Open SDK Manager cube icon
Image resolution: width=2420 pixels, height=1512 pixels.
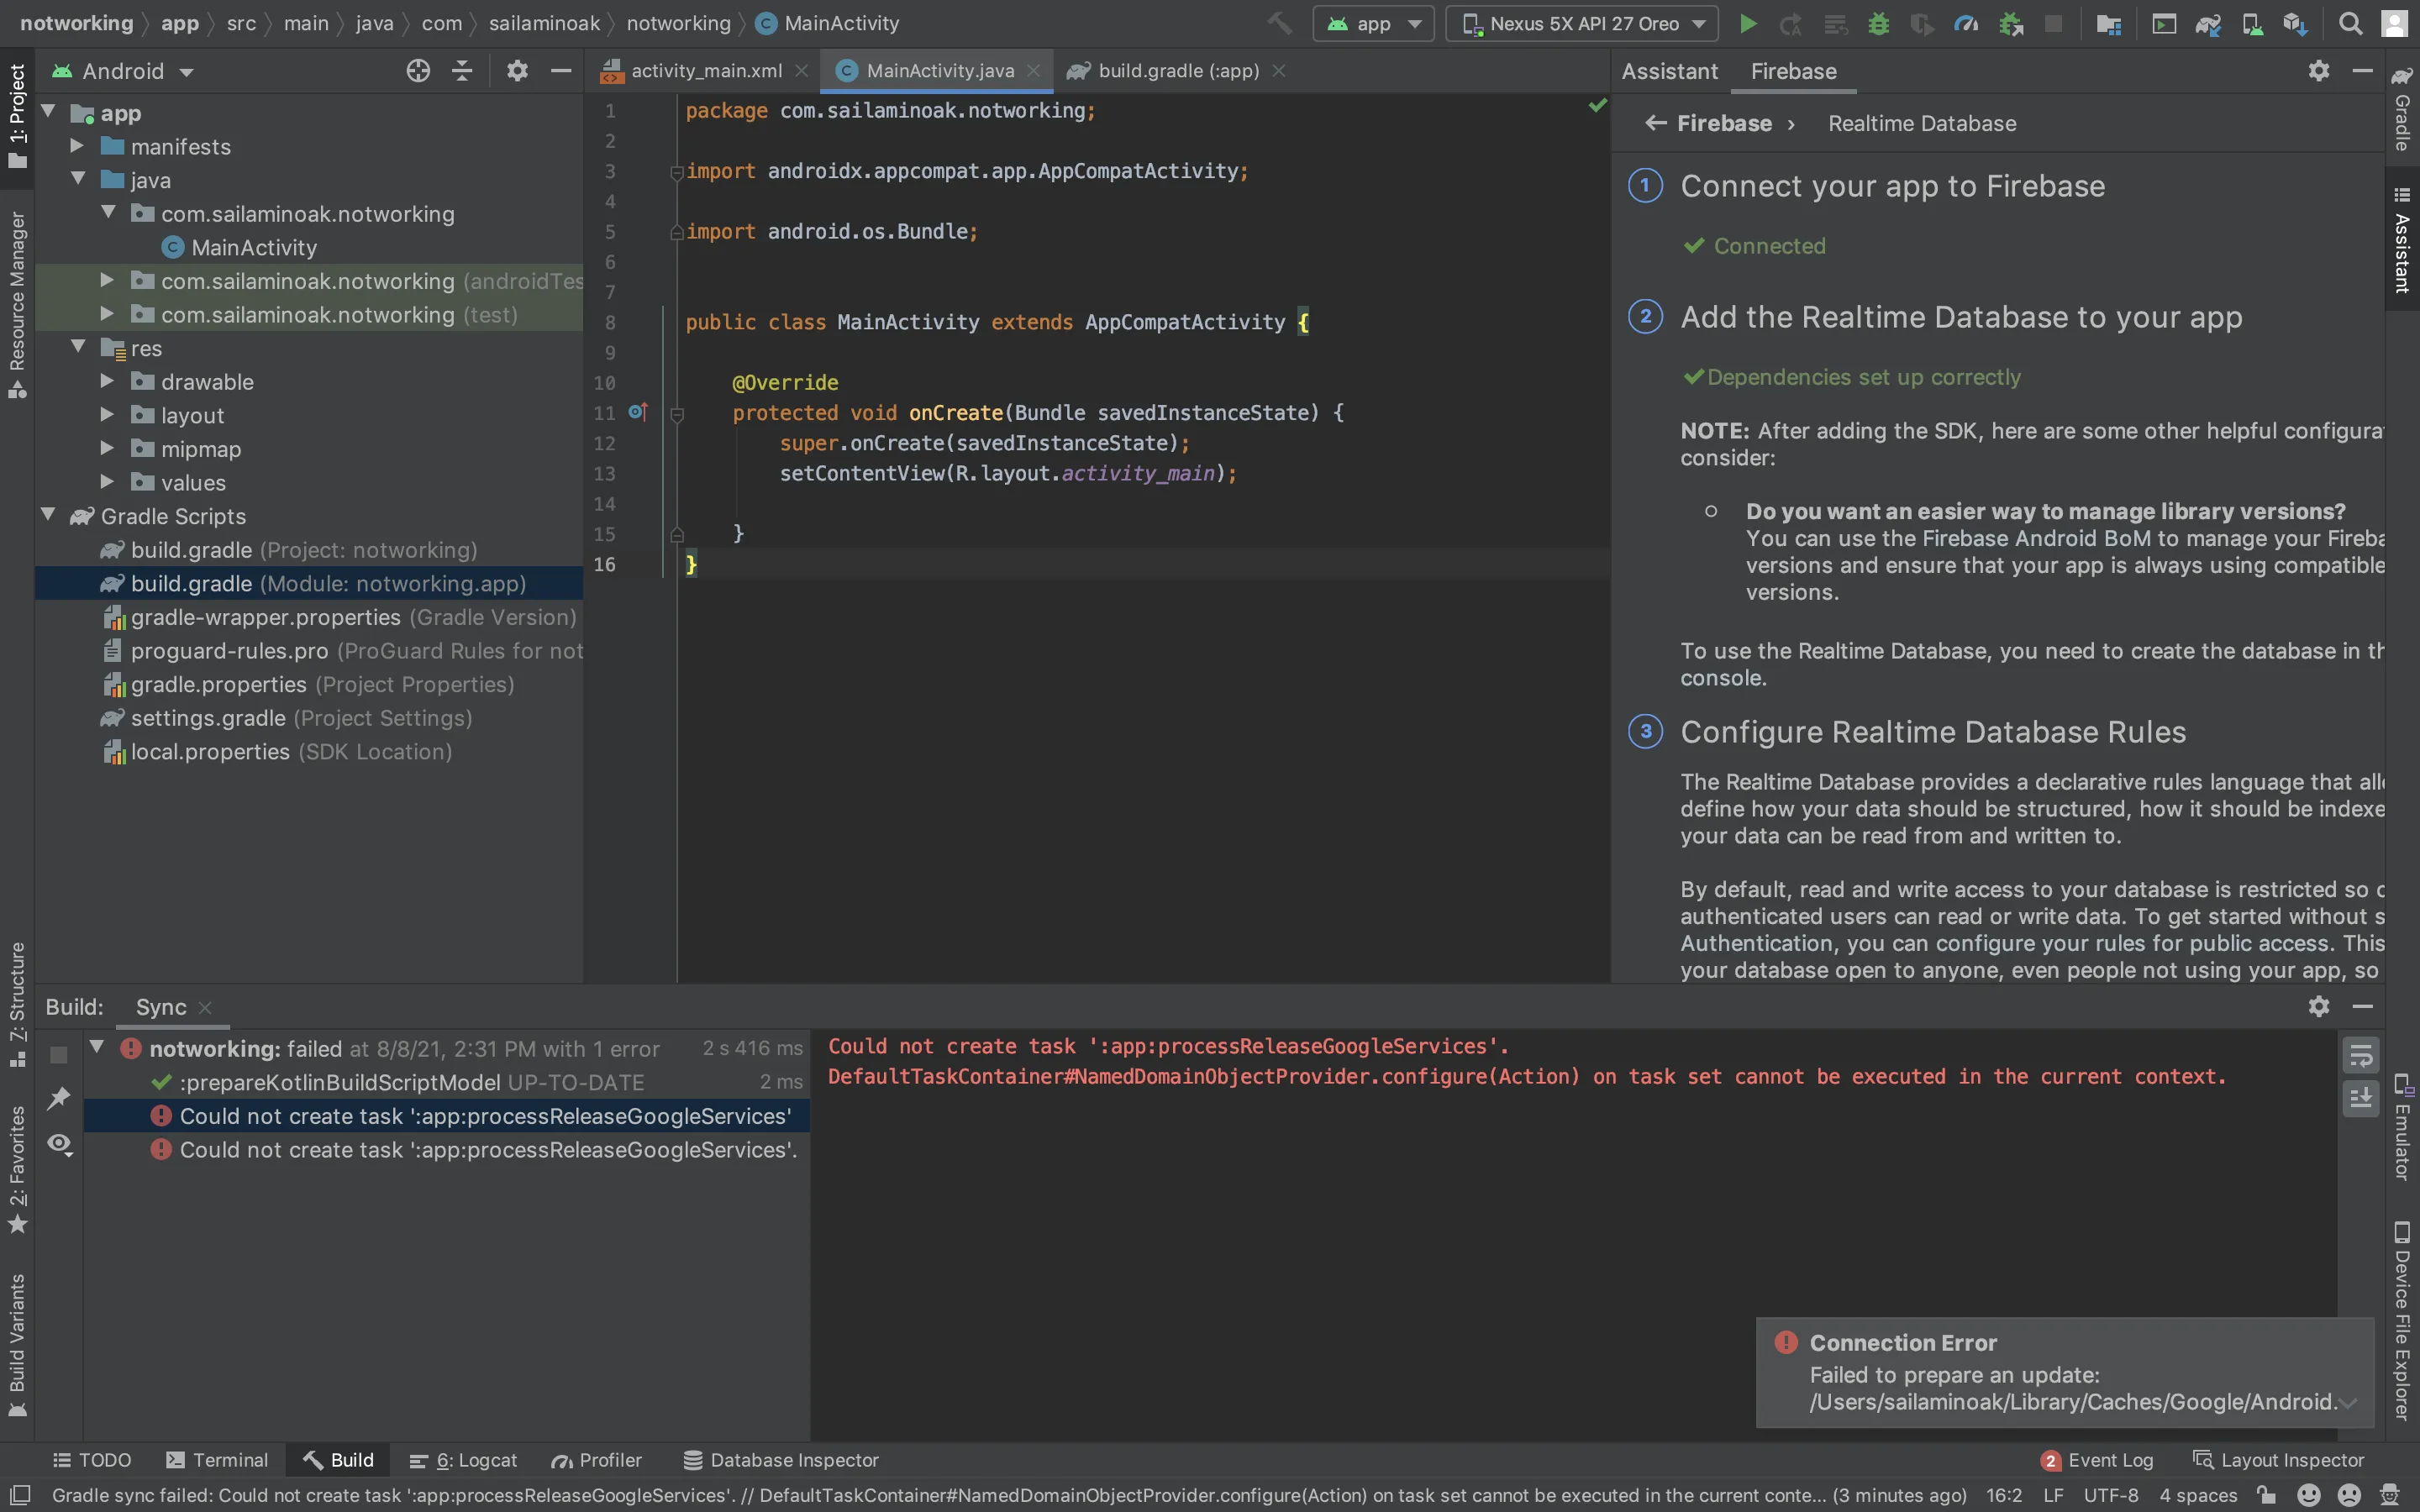(x=2295, y=24)
